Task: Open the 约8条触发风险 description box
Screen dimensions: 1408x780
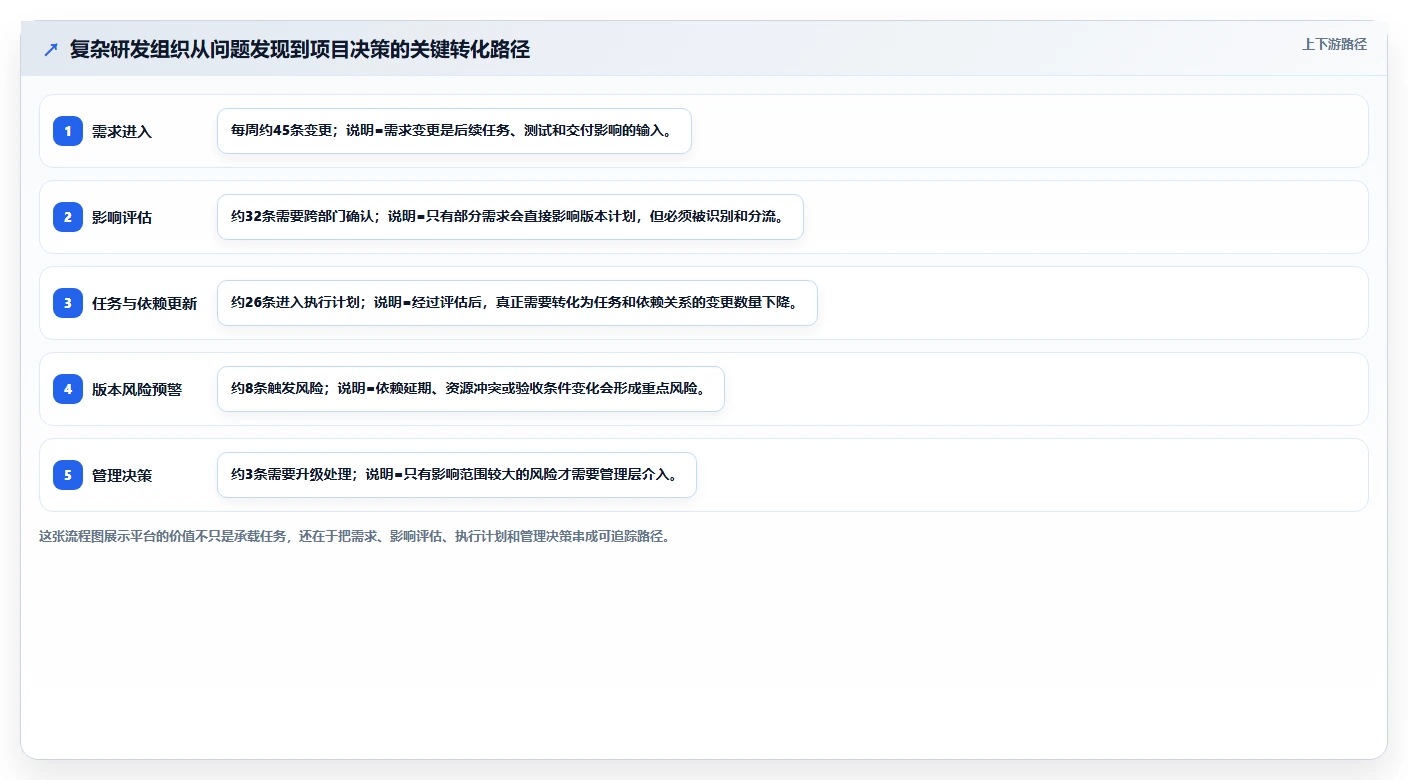Action: tap(470, 389)
